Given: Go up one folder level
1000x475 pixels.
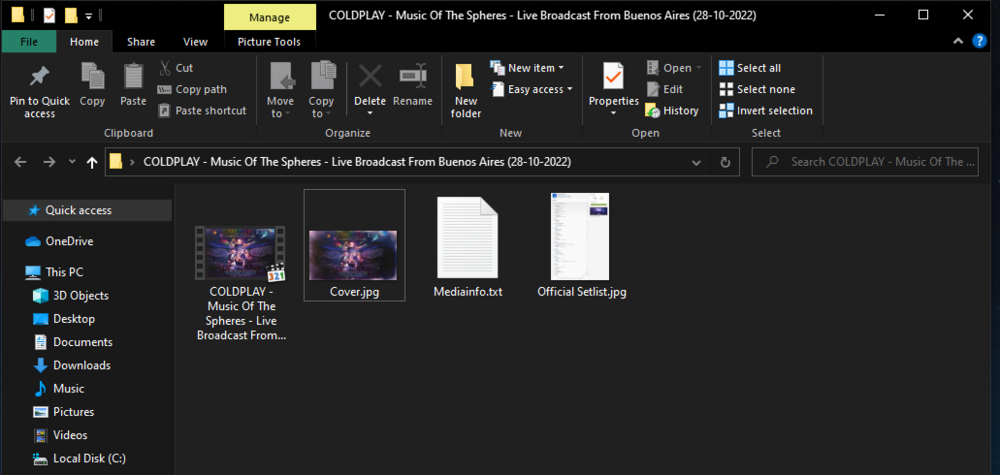Looking at the screenshot, I should [92, 162].
